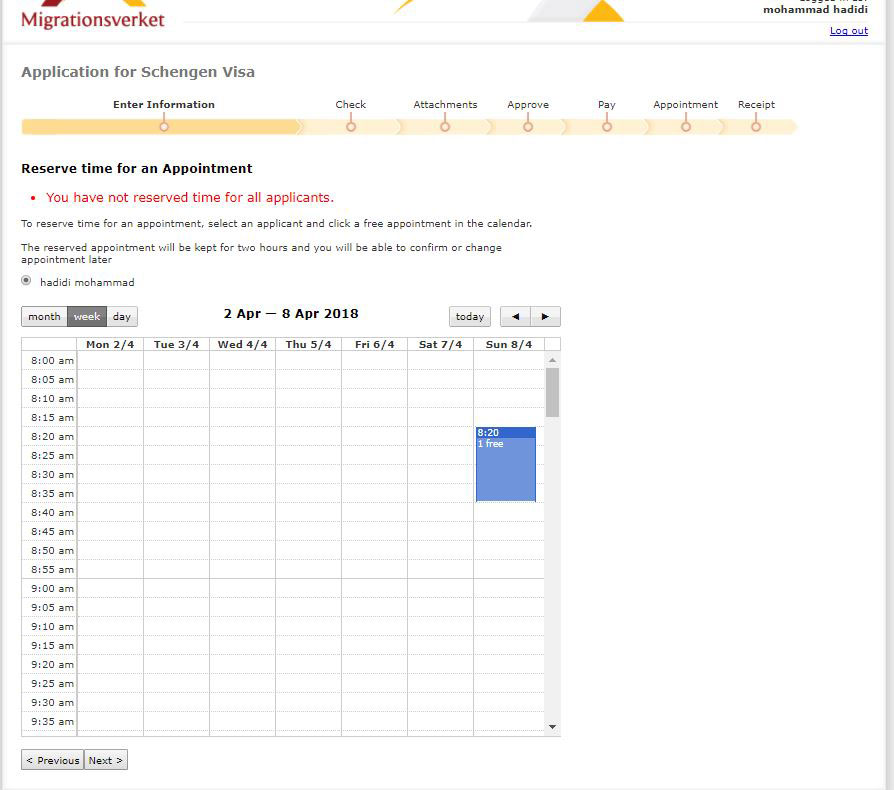Click the Appointment step marker circle
The image size is (894, 790).
coord(686,127)
